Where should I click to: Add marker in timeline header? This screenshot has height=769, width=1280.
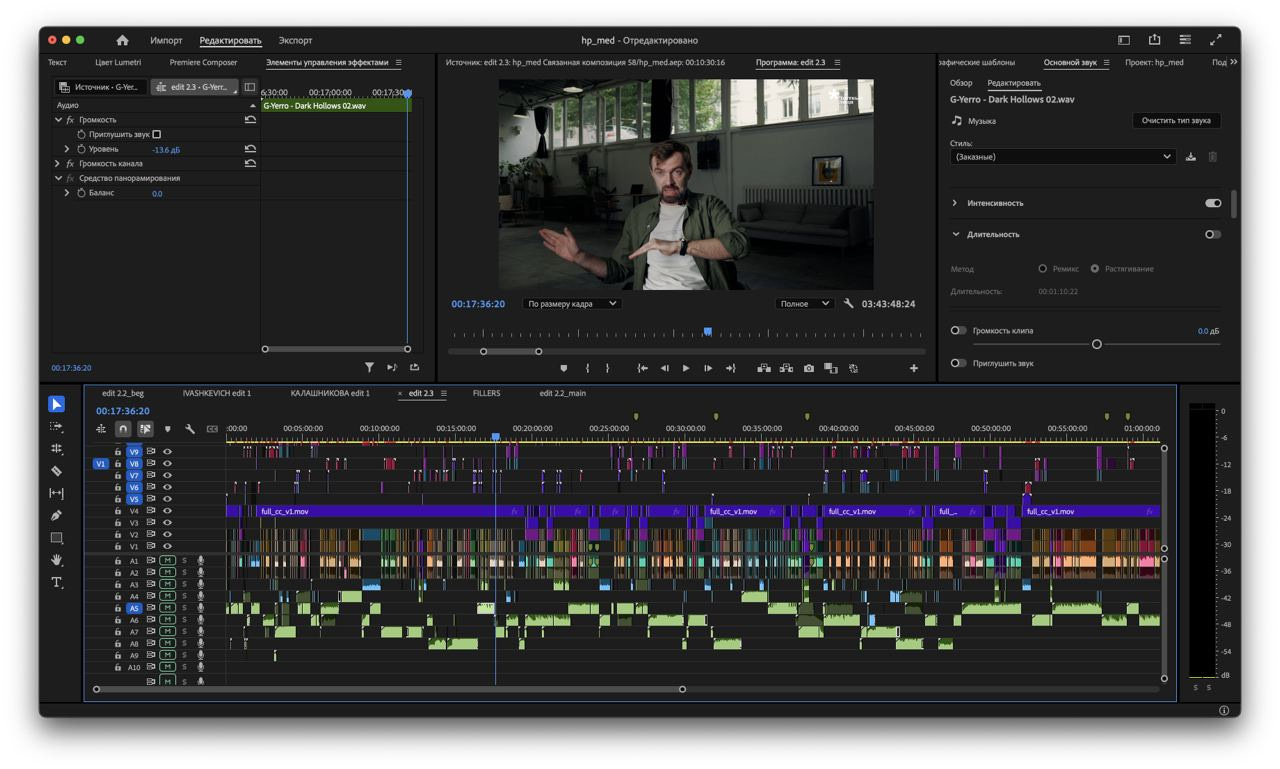167,429
